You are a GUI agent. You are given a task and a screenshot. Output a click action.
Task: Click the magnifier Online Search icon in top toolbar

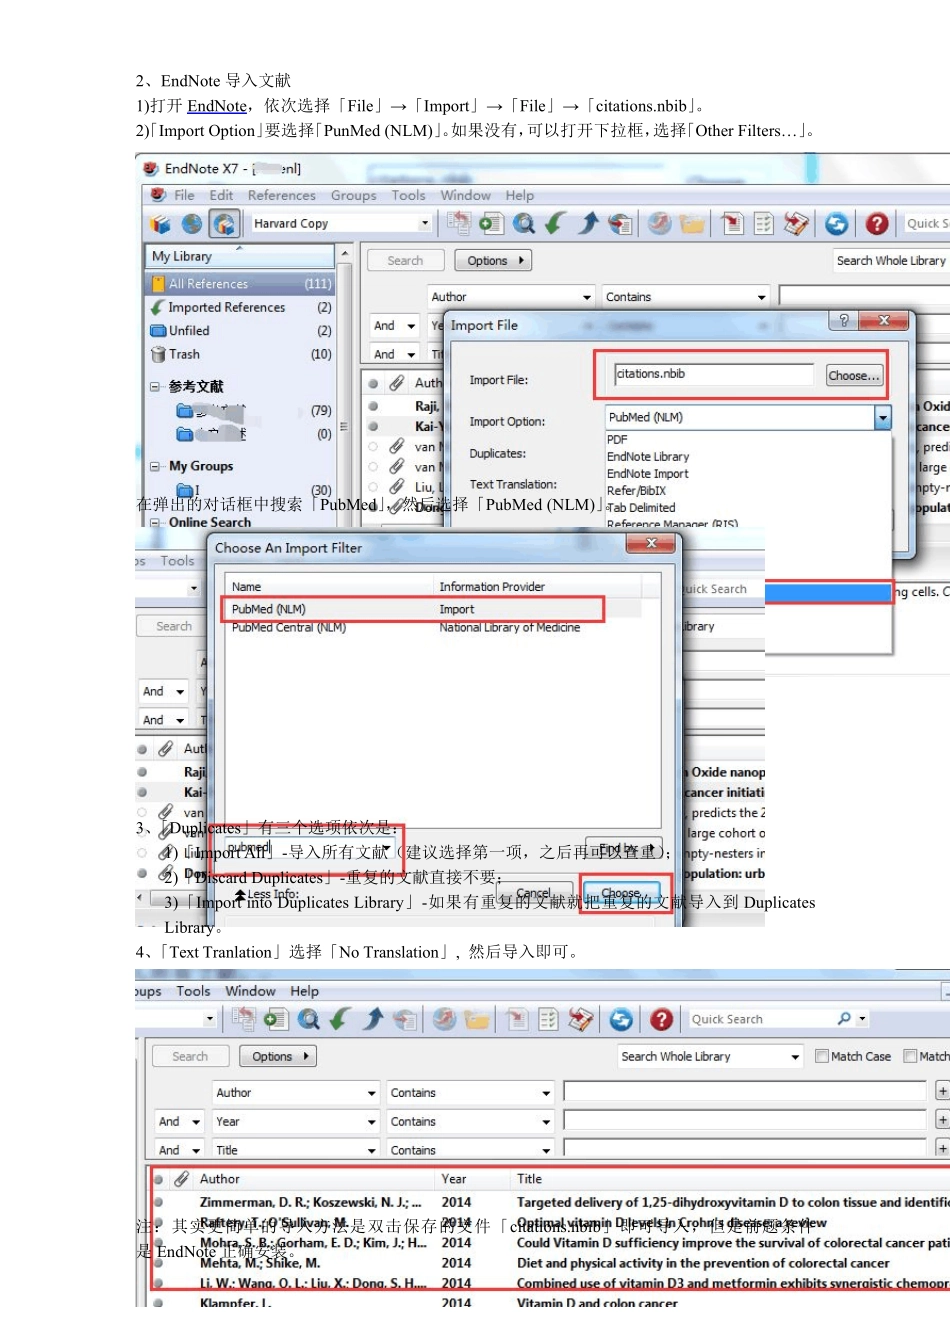523,224
